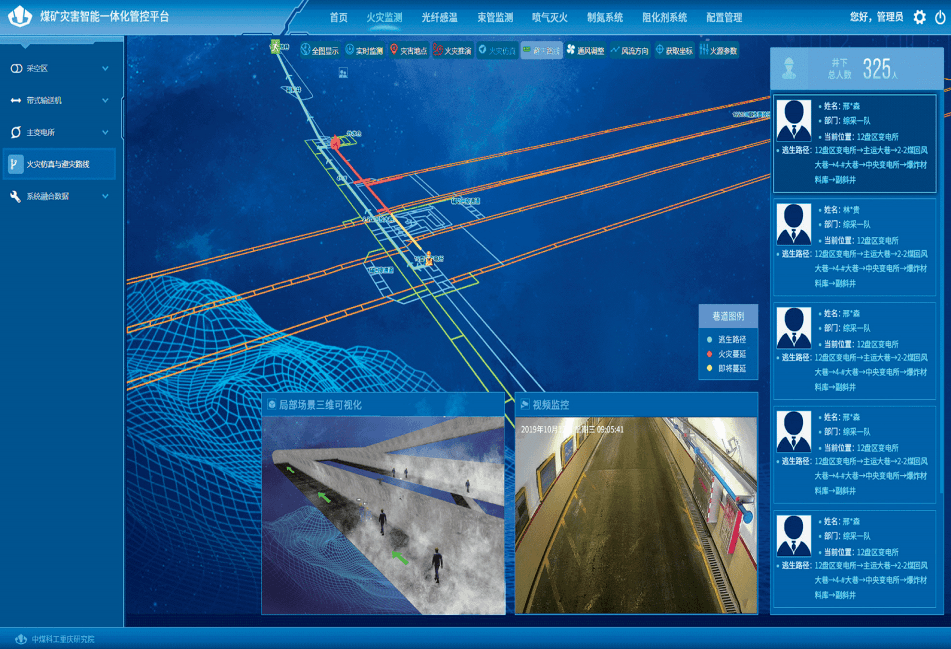
Task: Click the 通风调整 fan icon
Action: [x=571, y=50]
